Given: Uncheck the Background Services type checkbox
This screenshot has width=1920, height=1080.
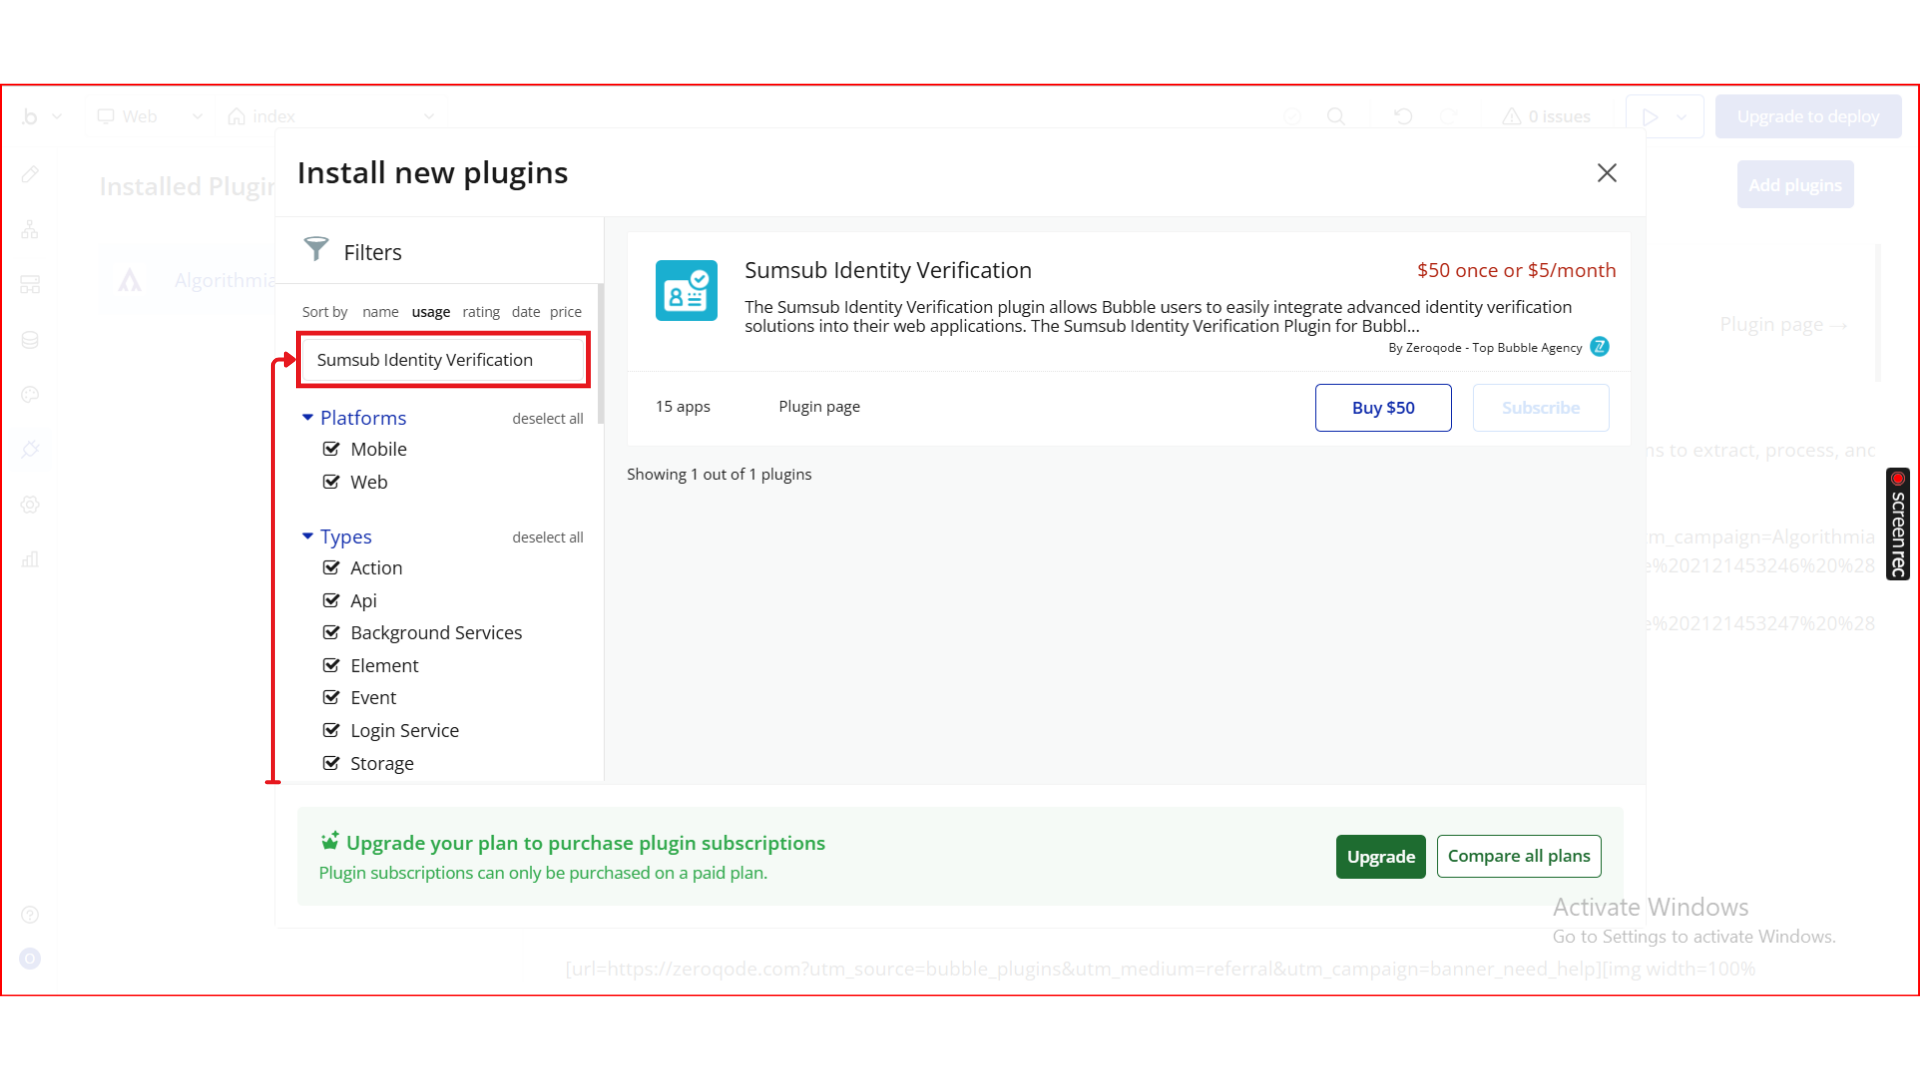Looking at the screenshot, I should click(x=331, y=633).
